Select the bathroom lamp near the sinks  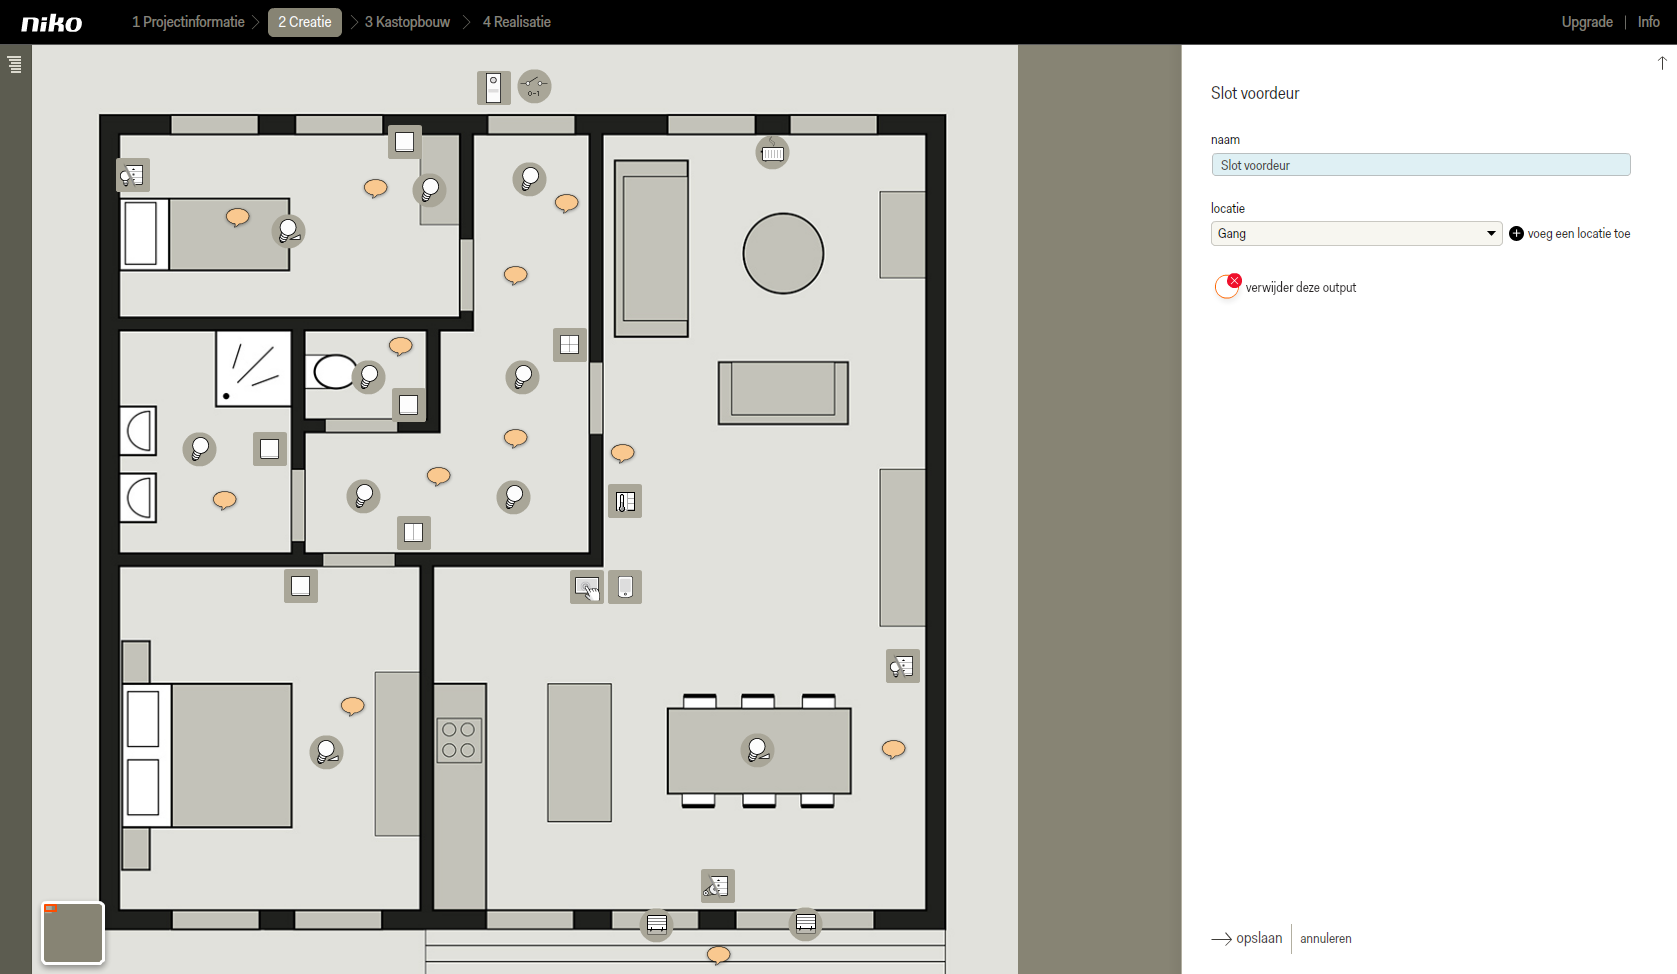pyautogui.click(x=200, y=449)
